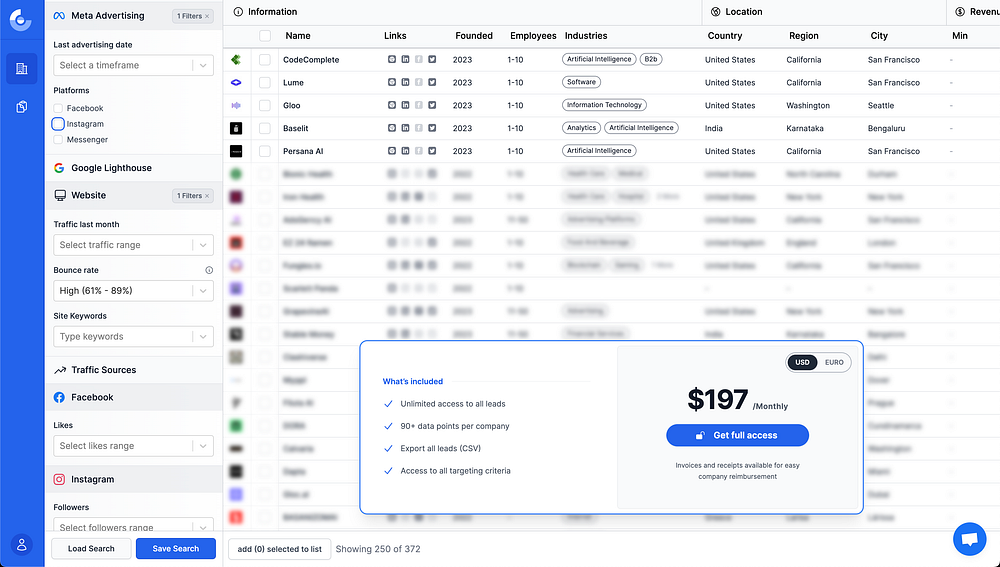Click the Get full access button
The width and height of the screenshot is (1000, 567).
pos(737,435)
